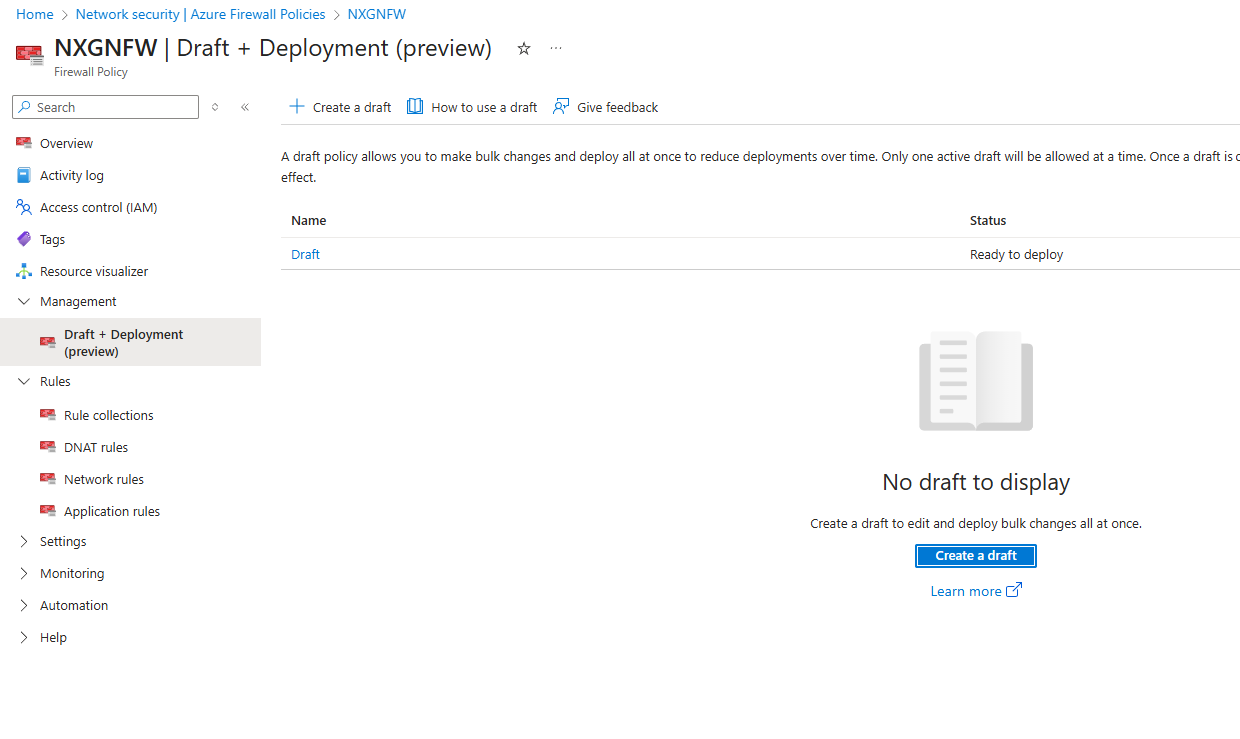Select the Access control (IAM) people icon
The height and width of the screenshot is (739, 1240).
(24, 207)
